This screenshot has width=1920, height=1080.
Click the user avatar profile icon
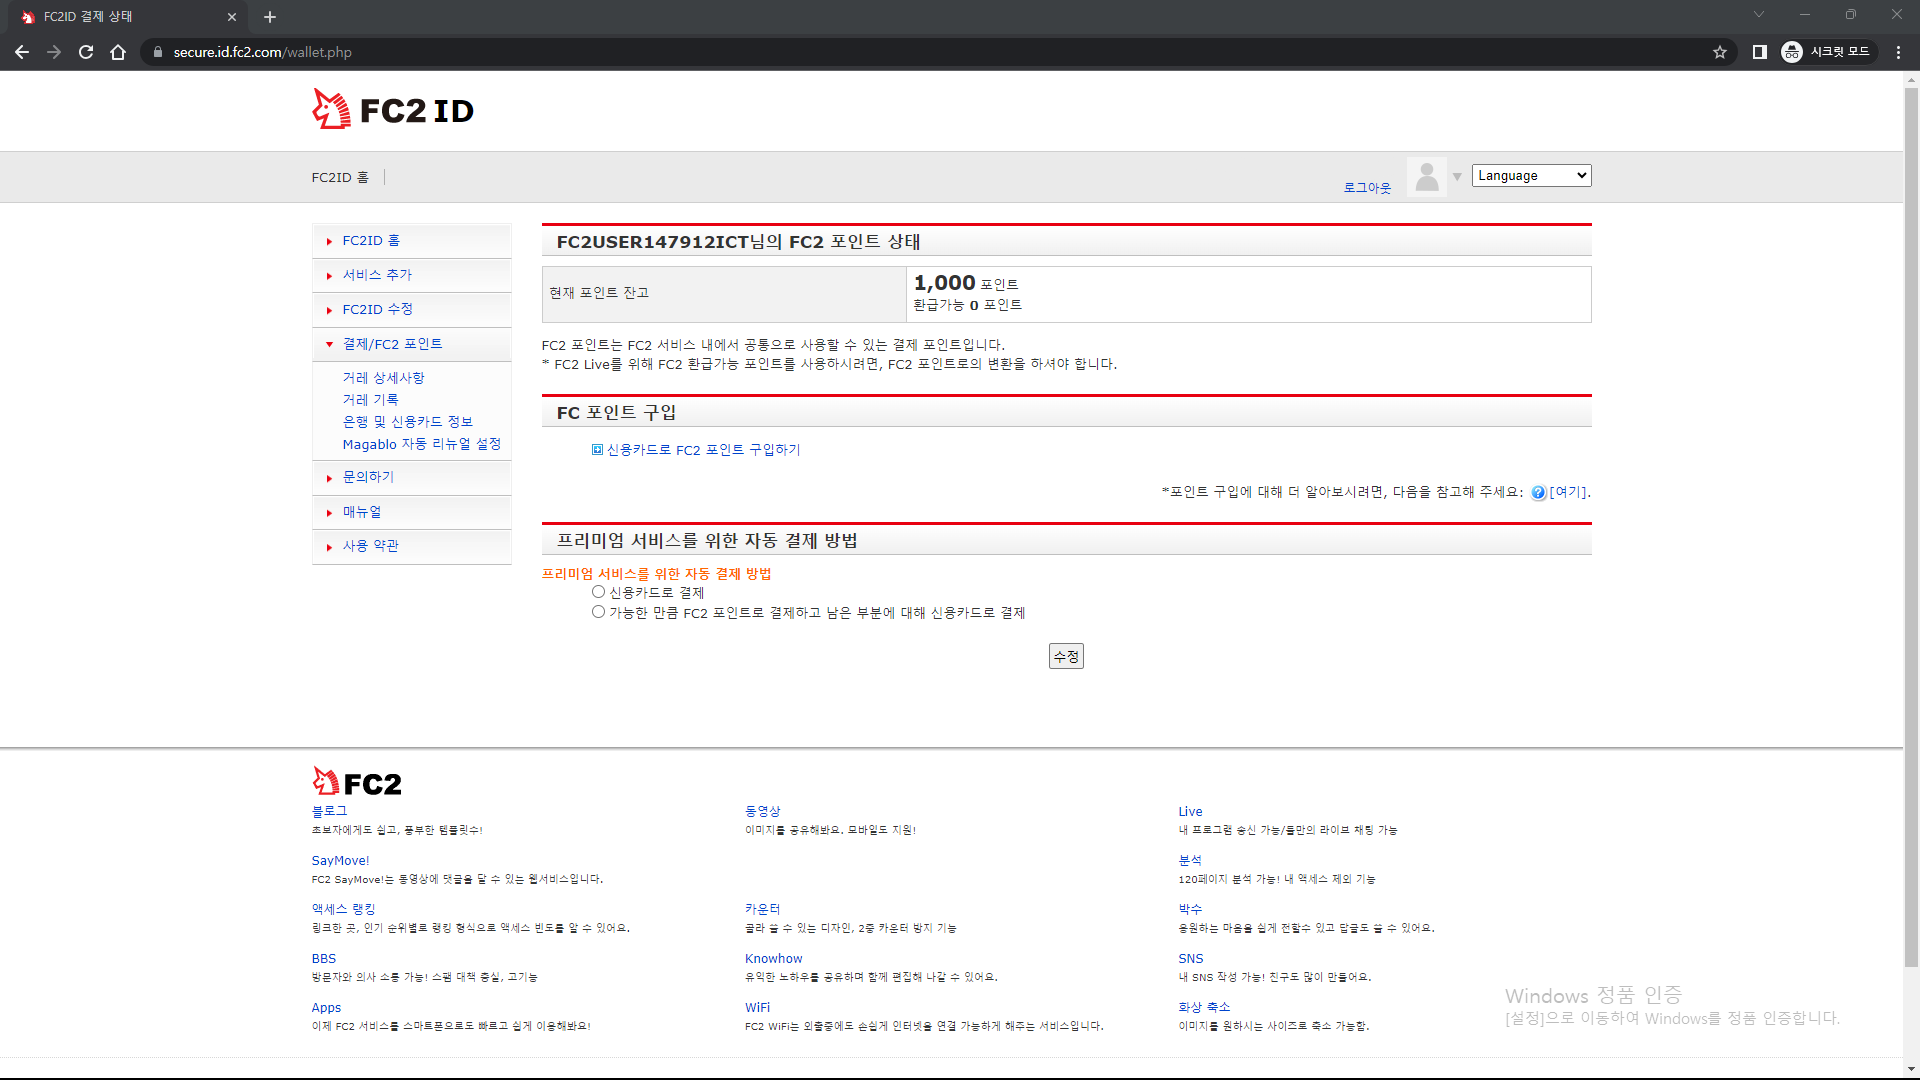point(1427,177)
